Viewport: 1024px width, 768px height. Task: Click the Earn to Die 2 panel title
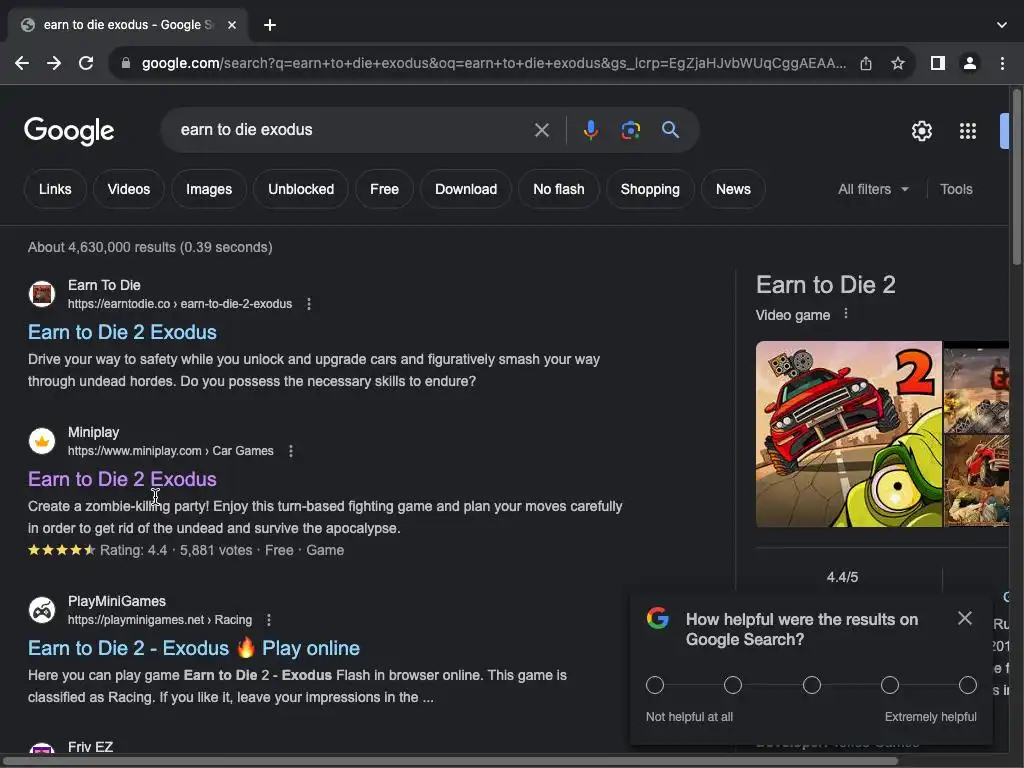click(825, 285)
